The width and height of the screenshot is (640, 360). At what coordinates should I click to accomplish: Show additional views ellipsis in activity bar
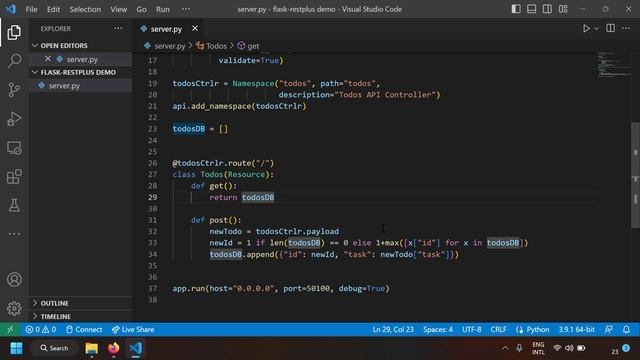click(x=14, y=234)
